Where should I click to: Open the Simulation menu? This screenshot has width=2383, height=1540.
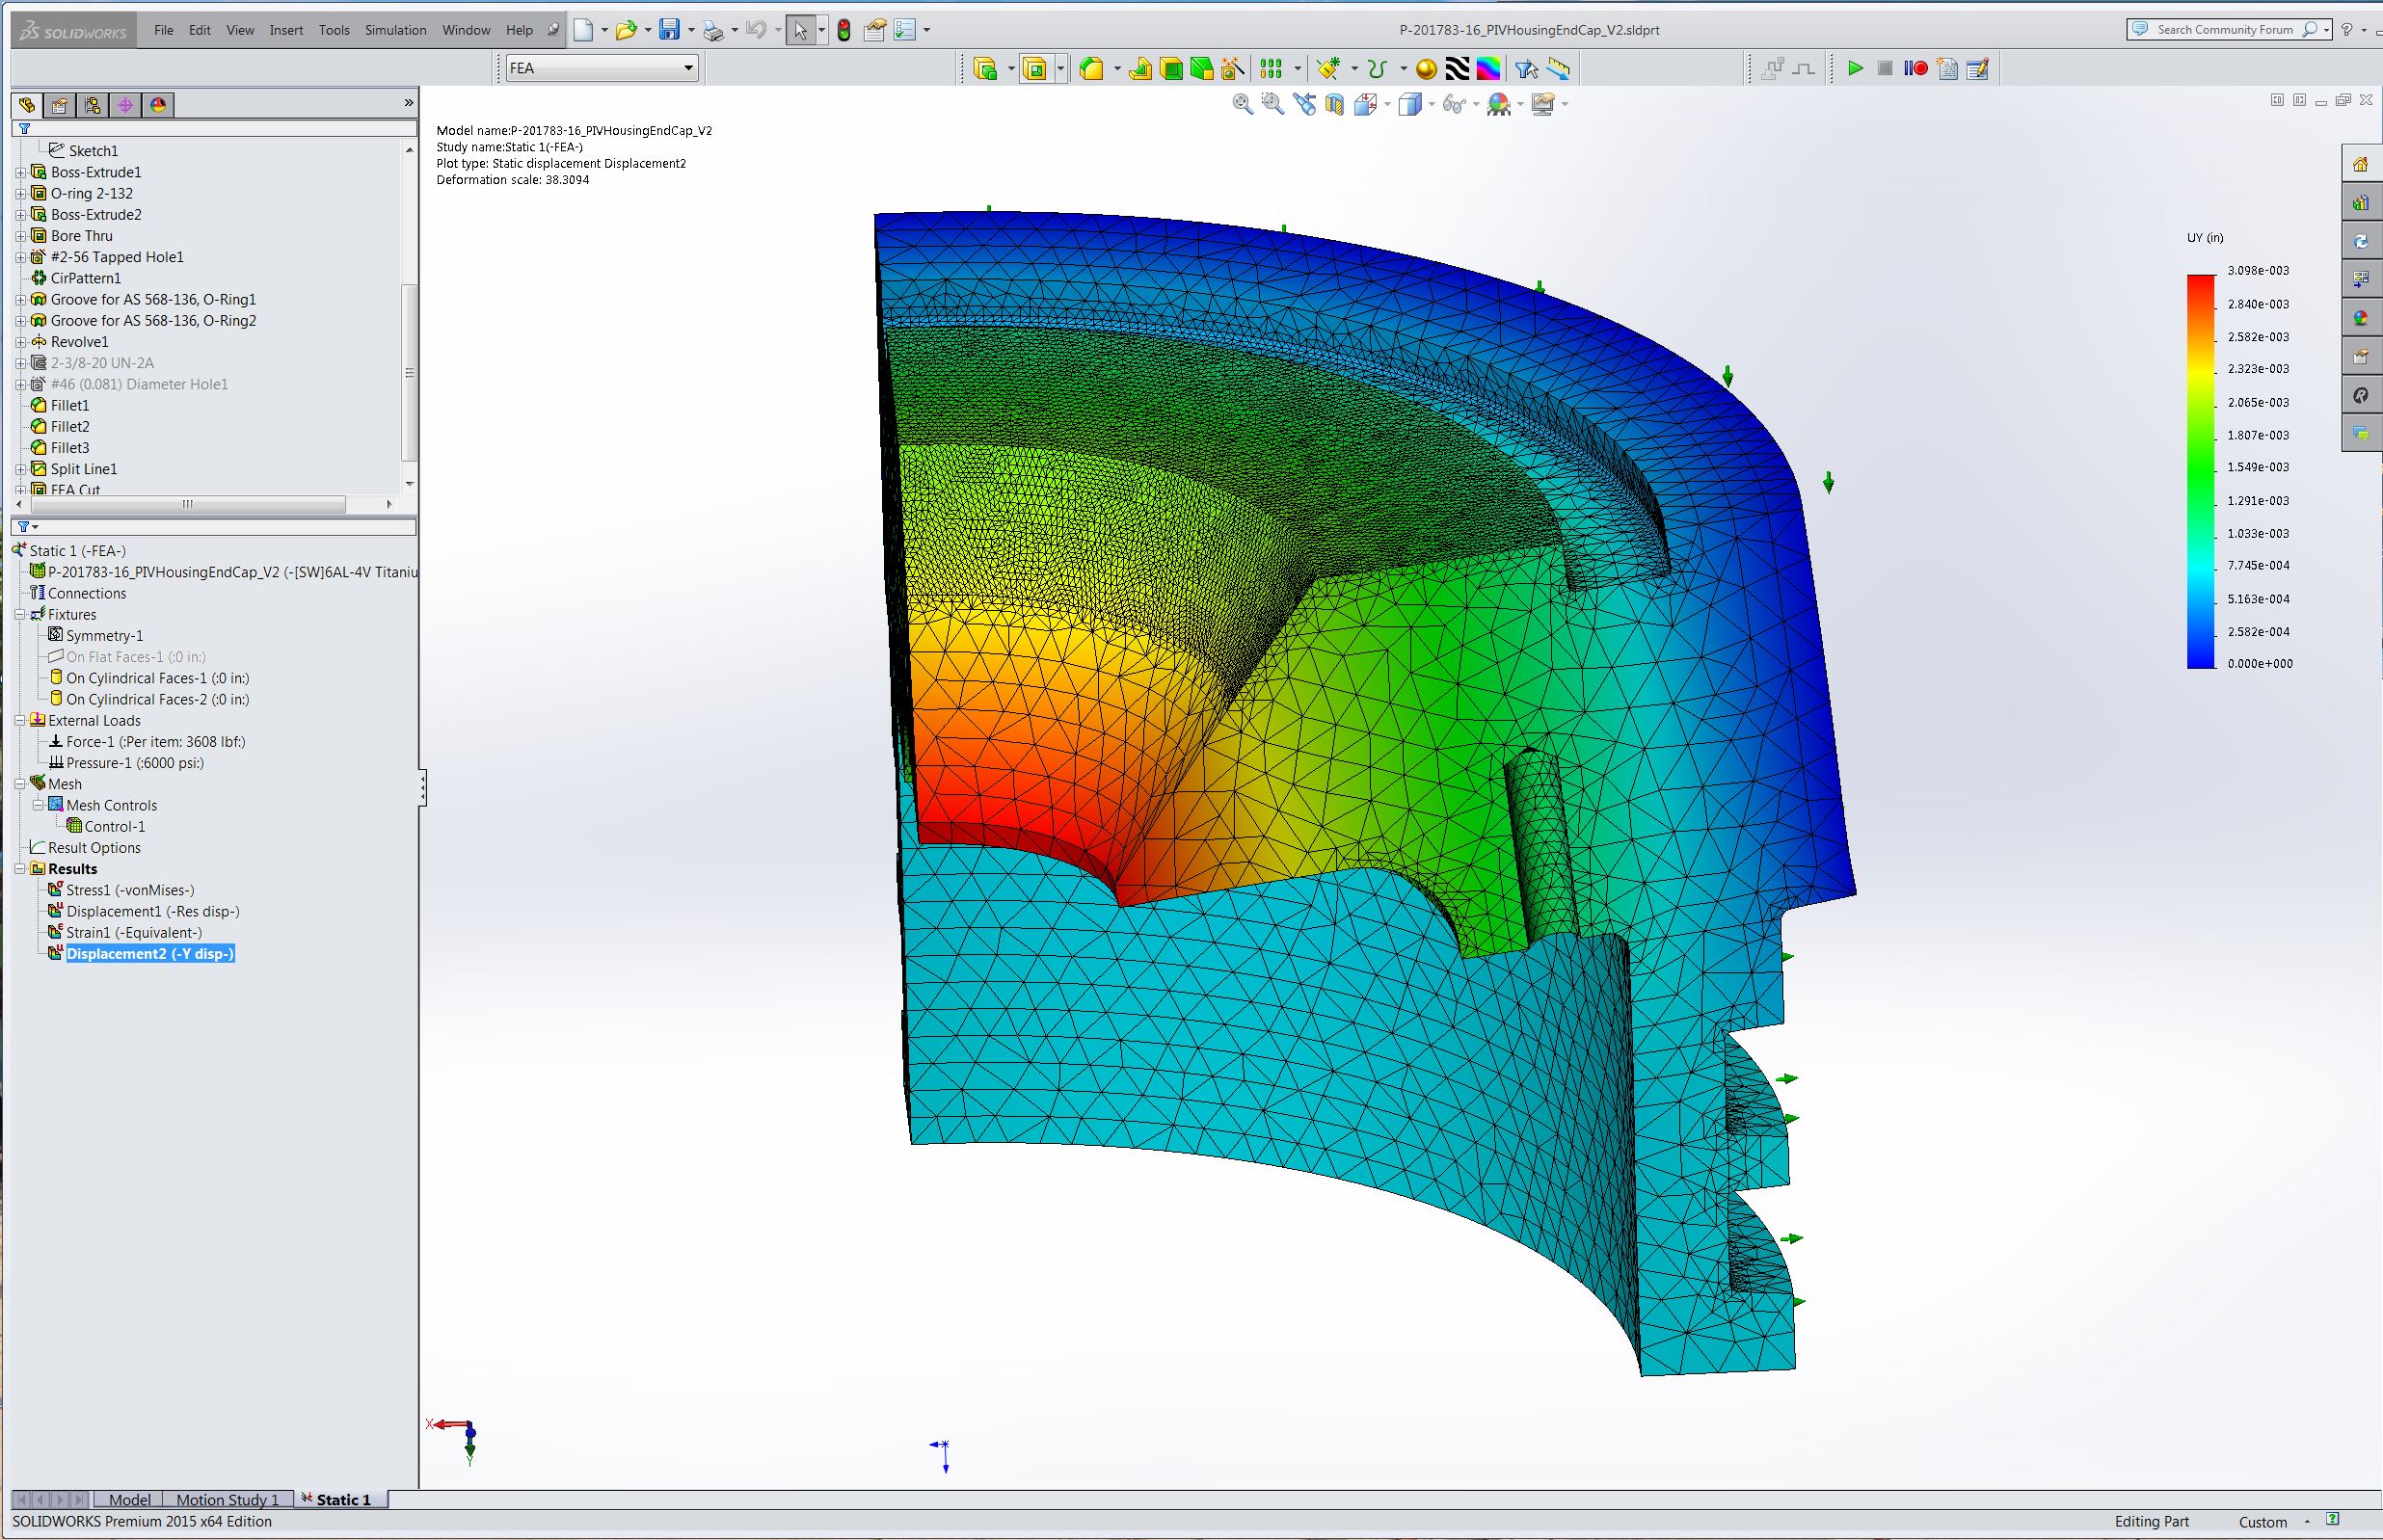pos(395,30)
